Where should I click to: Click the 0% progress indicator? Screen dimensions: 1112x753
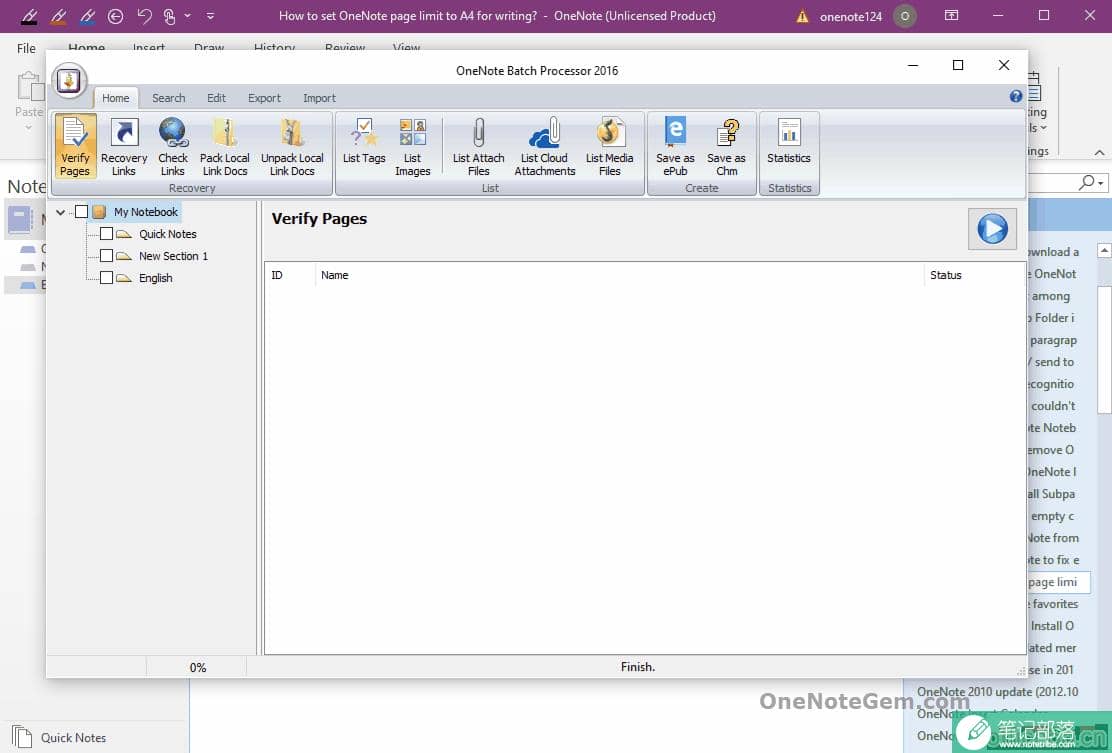coord(197,667)
